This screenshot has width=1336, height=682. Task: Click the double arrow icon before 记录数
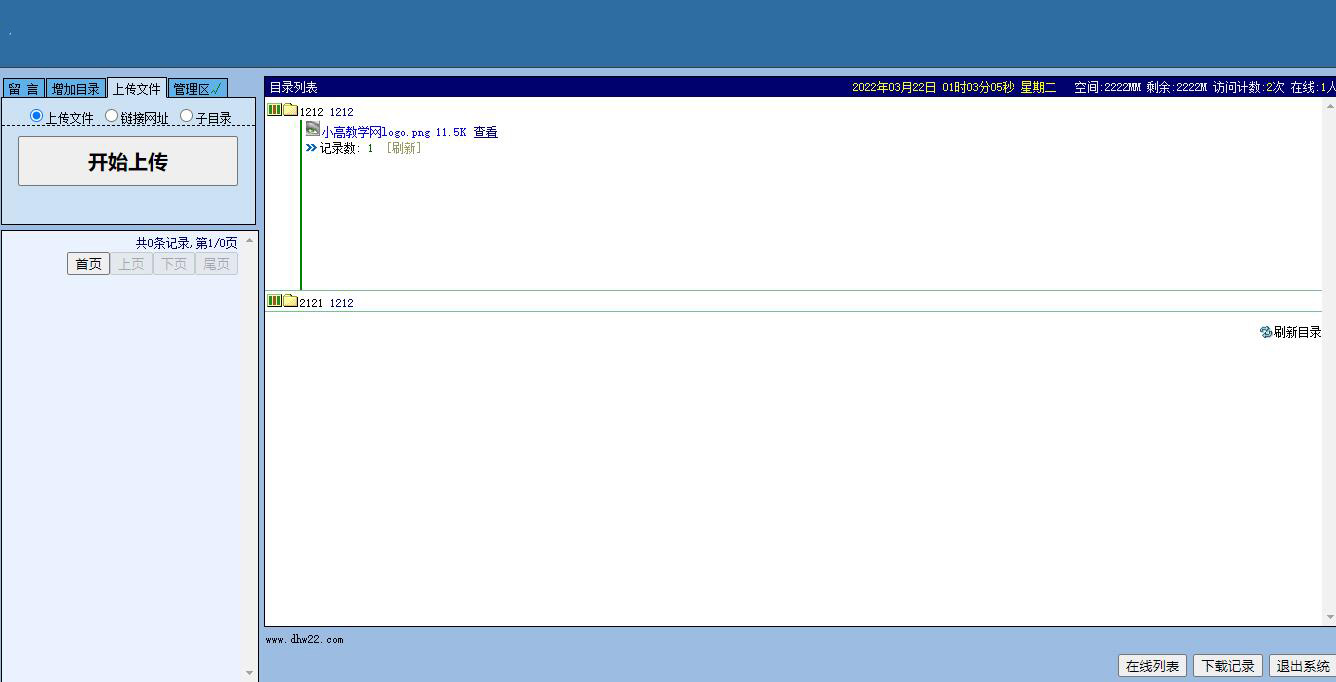[x=311, y=148]
